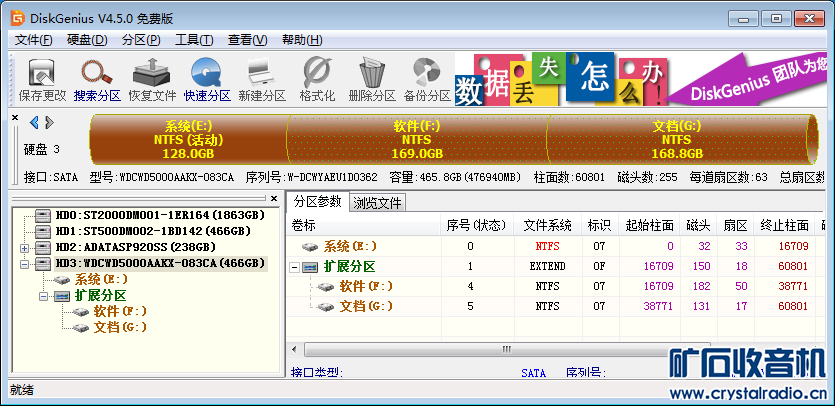Viewport: 835px width, 406px height.
Task: Open the 硬盘(D) menu
Action: pyautogui.click(x=87, y=40)
